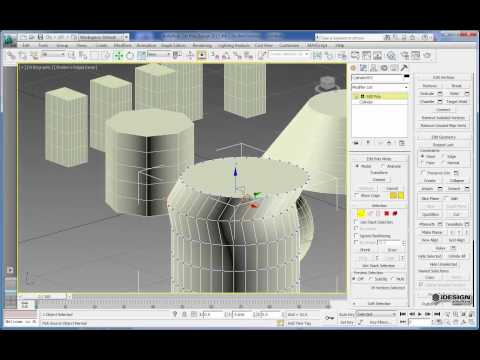Viewport: 480px width, 360px height.
Task: Select Vertex sub-object level icon
Action: click(361, 213)
